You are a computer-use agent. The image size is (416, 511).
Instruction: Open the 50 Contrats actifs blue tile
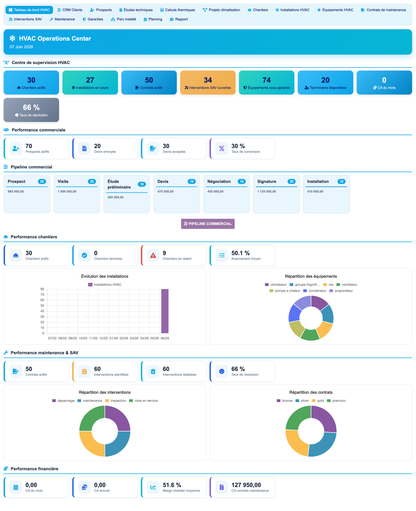(149, 82)
